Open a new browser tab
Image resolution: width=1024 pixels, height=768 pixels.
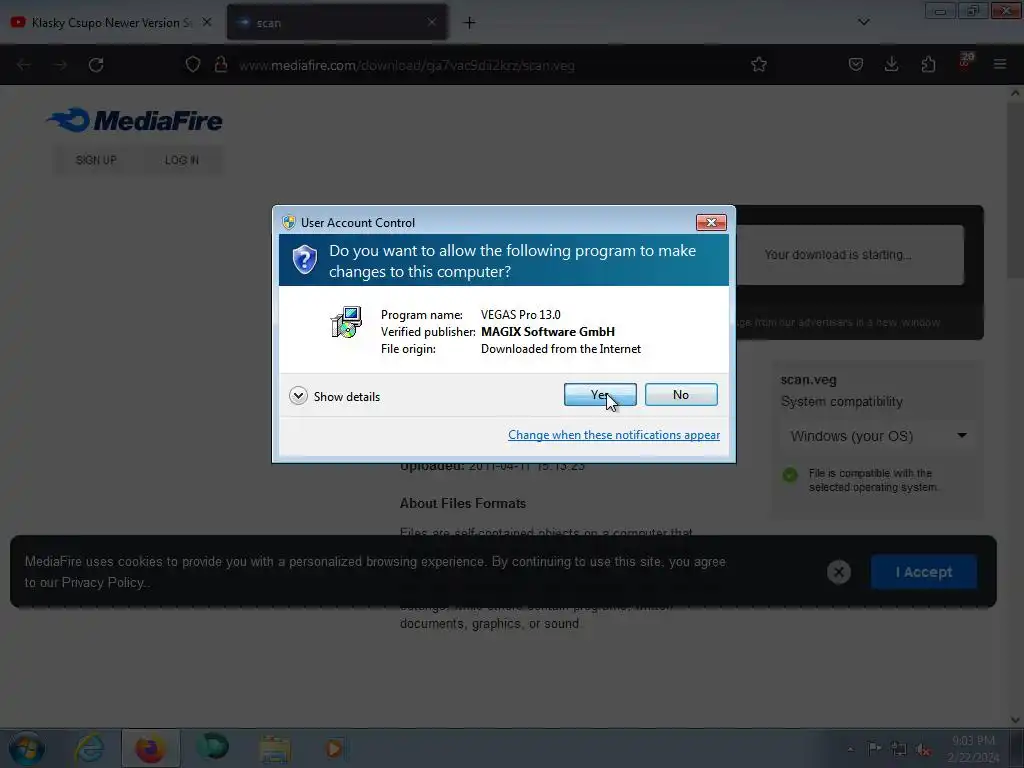point(469,23)
